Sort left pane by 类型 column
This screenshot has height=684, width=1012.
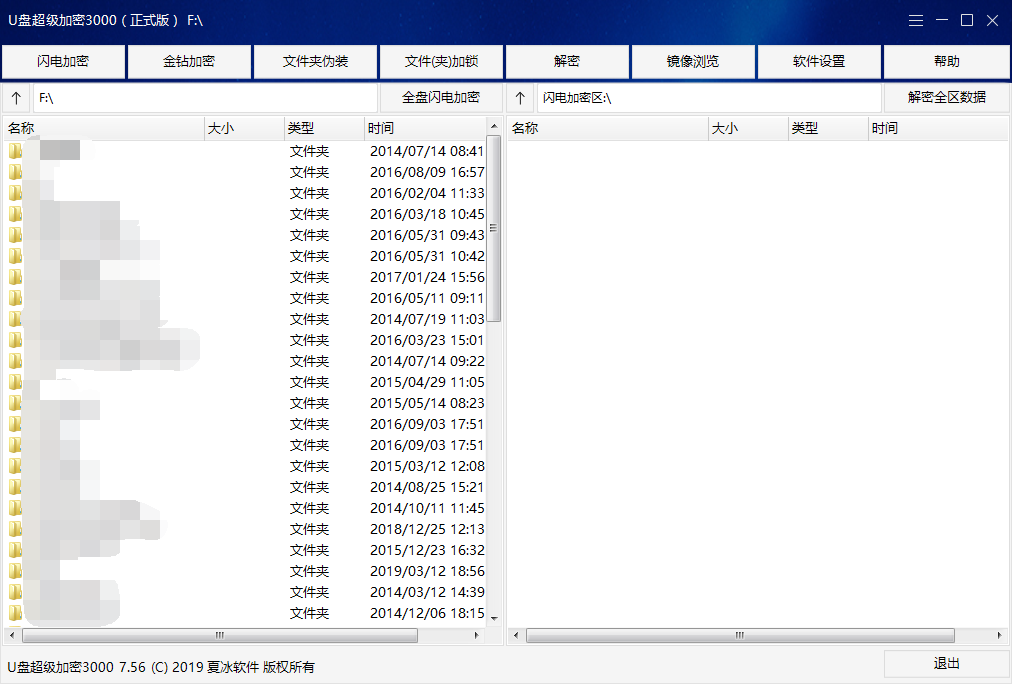[x=325, y=128]
